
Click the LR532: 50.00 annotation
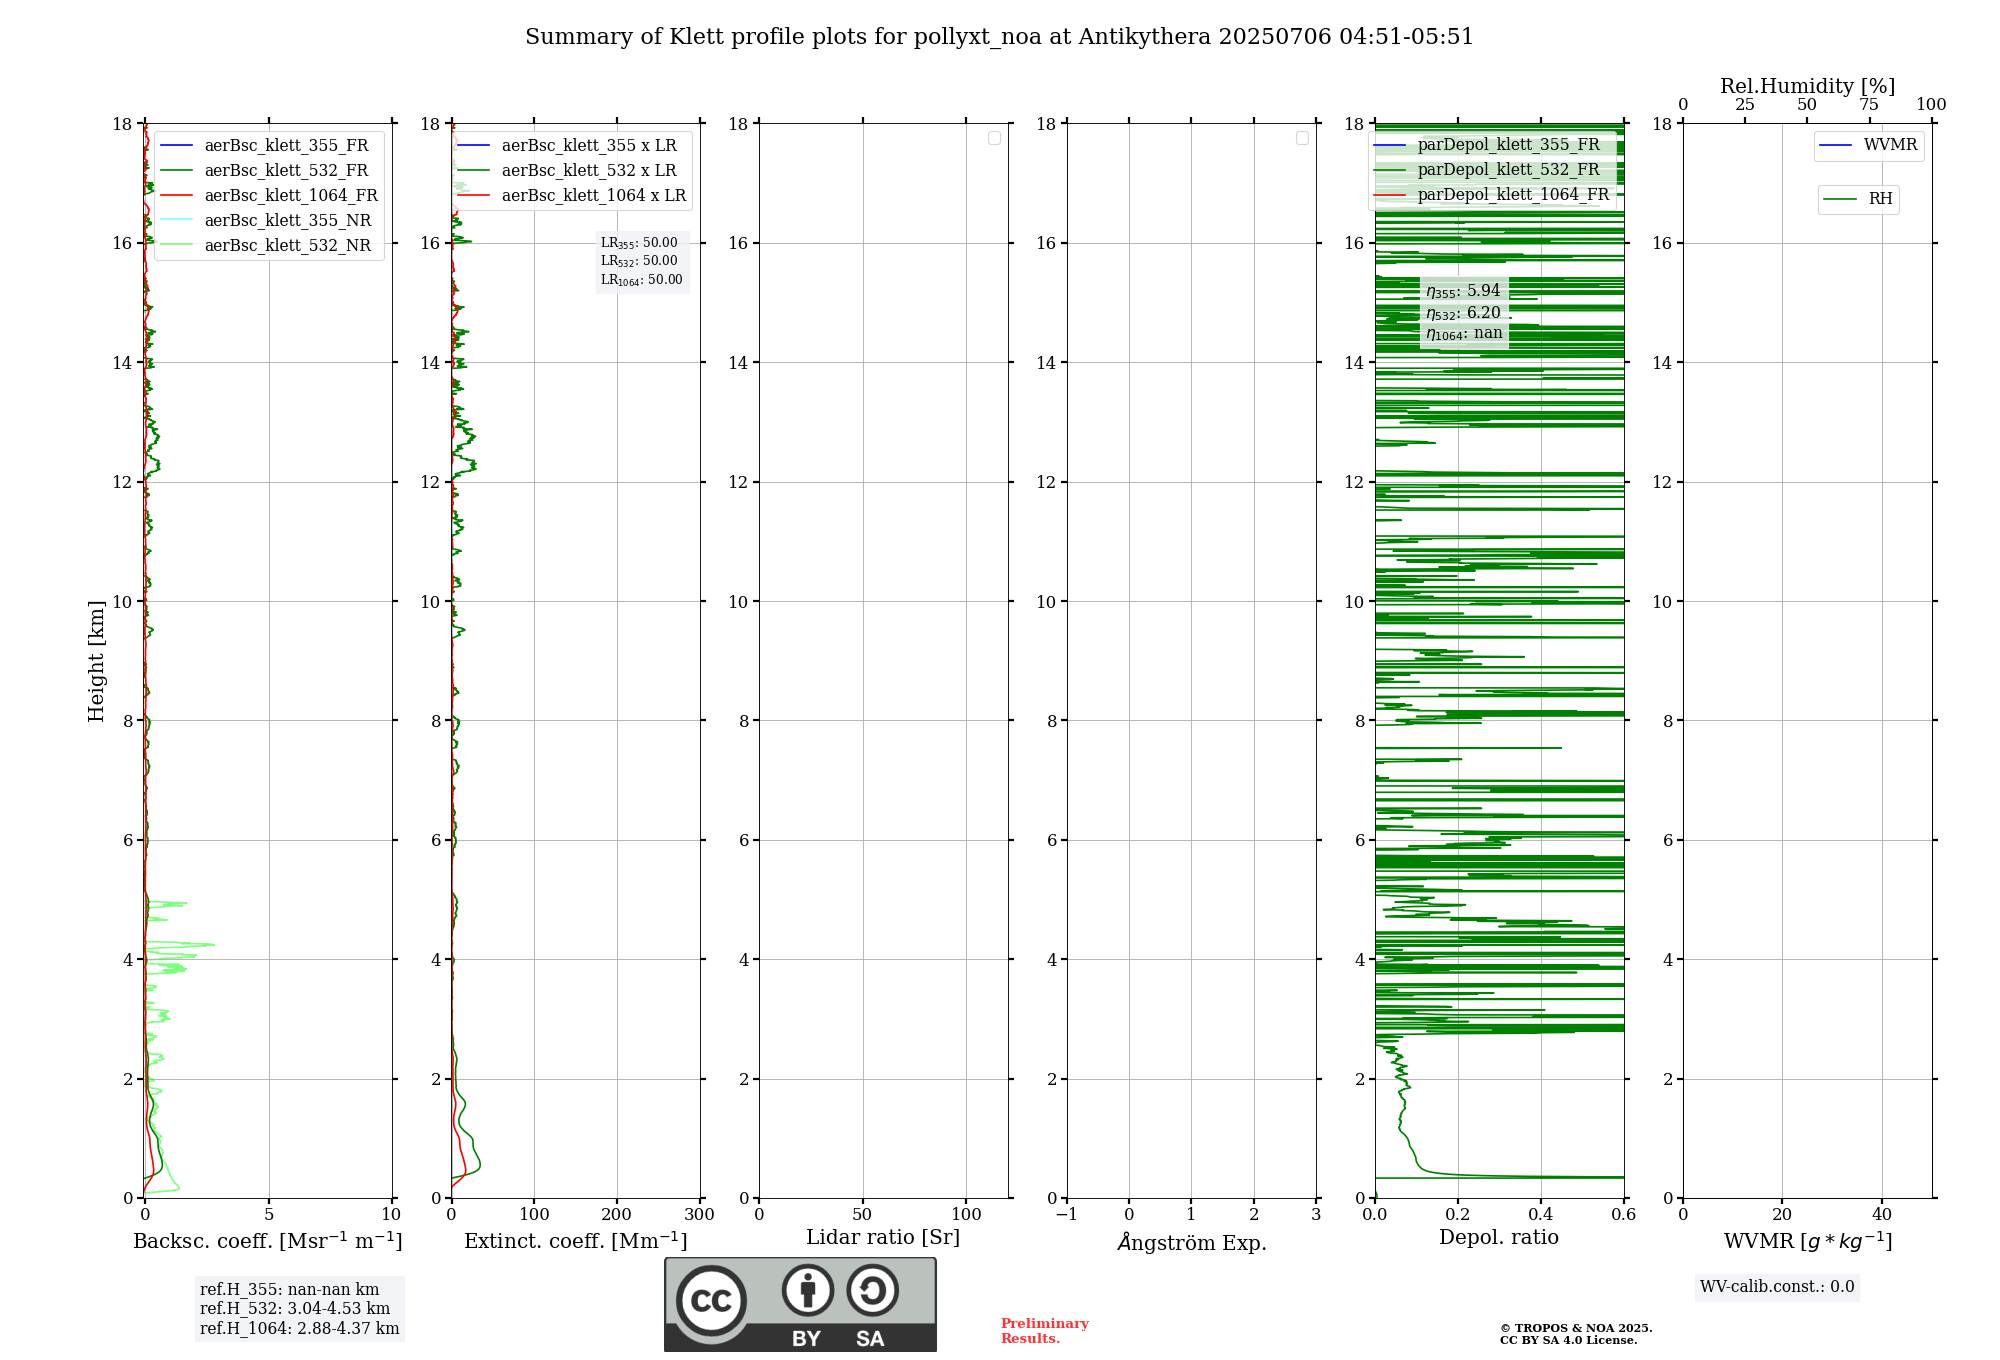[639, 261]
